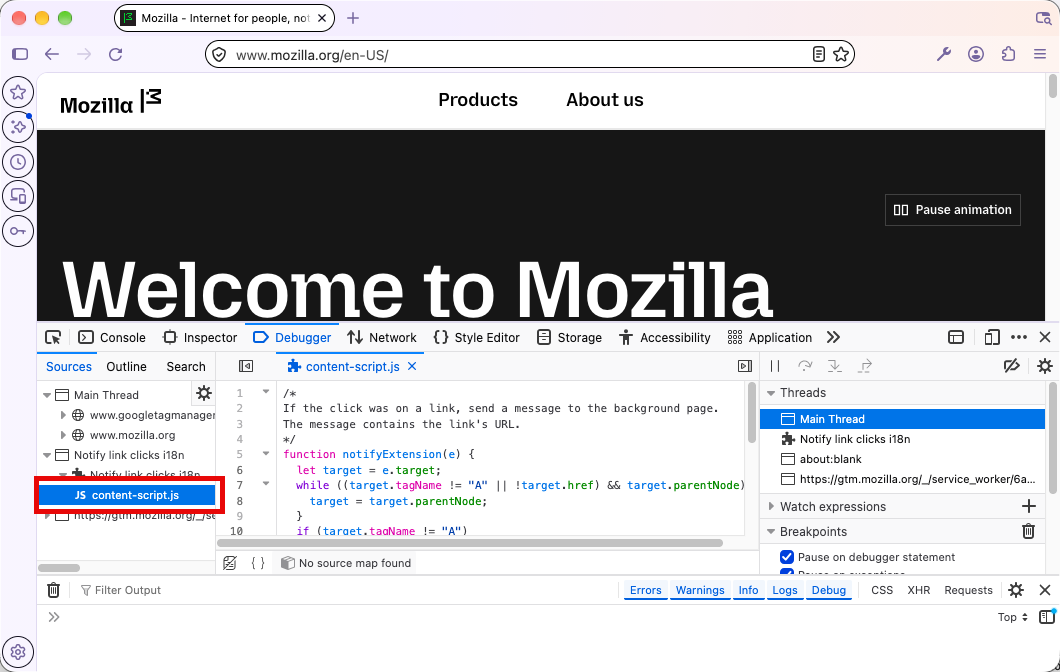Viewport: 1060px width, 672px height.
Task: Toggle Pause on debugger statement checkbox
Action: click(x=786, y=557)
